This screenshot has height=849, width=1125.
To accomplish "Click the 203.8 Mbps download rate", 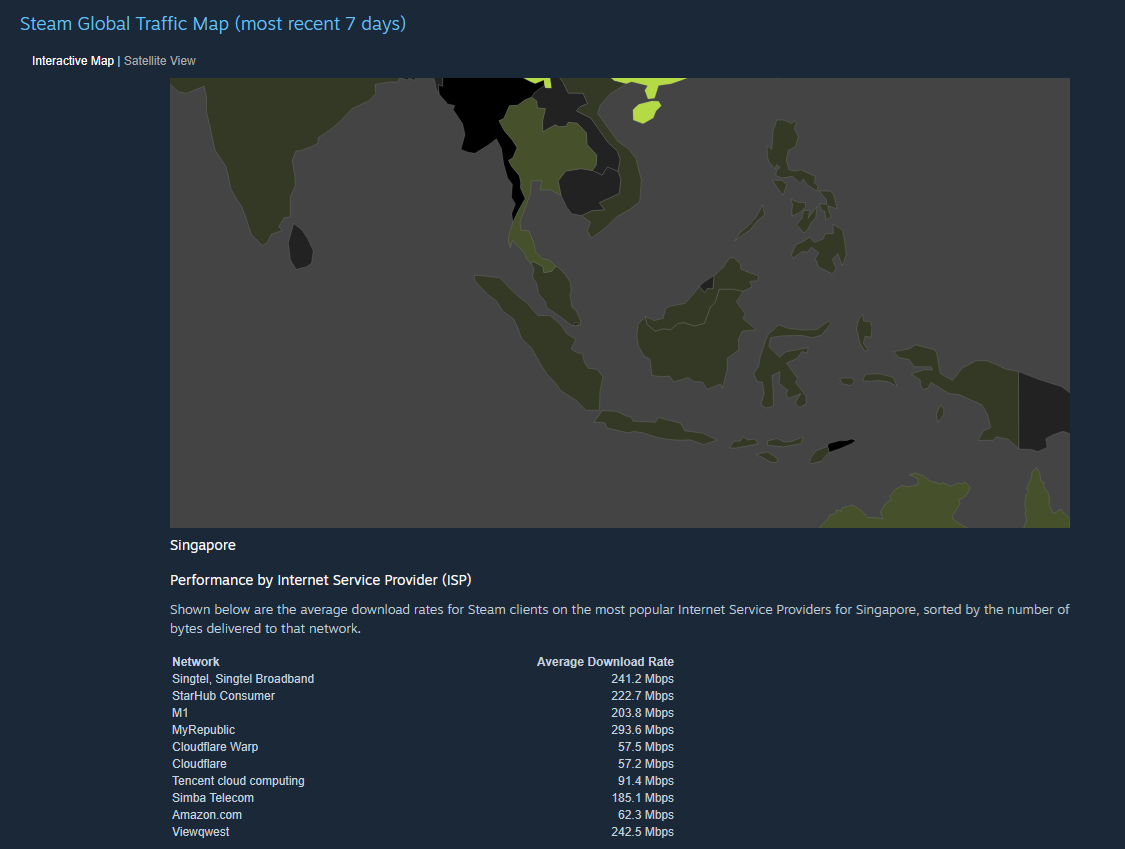I will click(643, 713).
